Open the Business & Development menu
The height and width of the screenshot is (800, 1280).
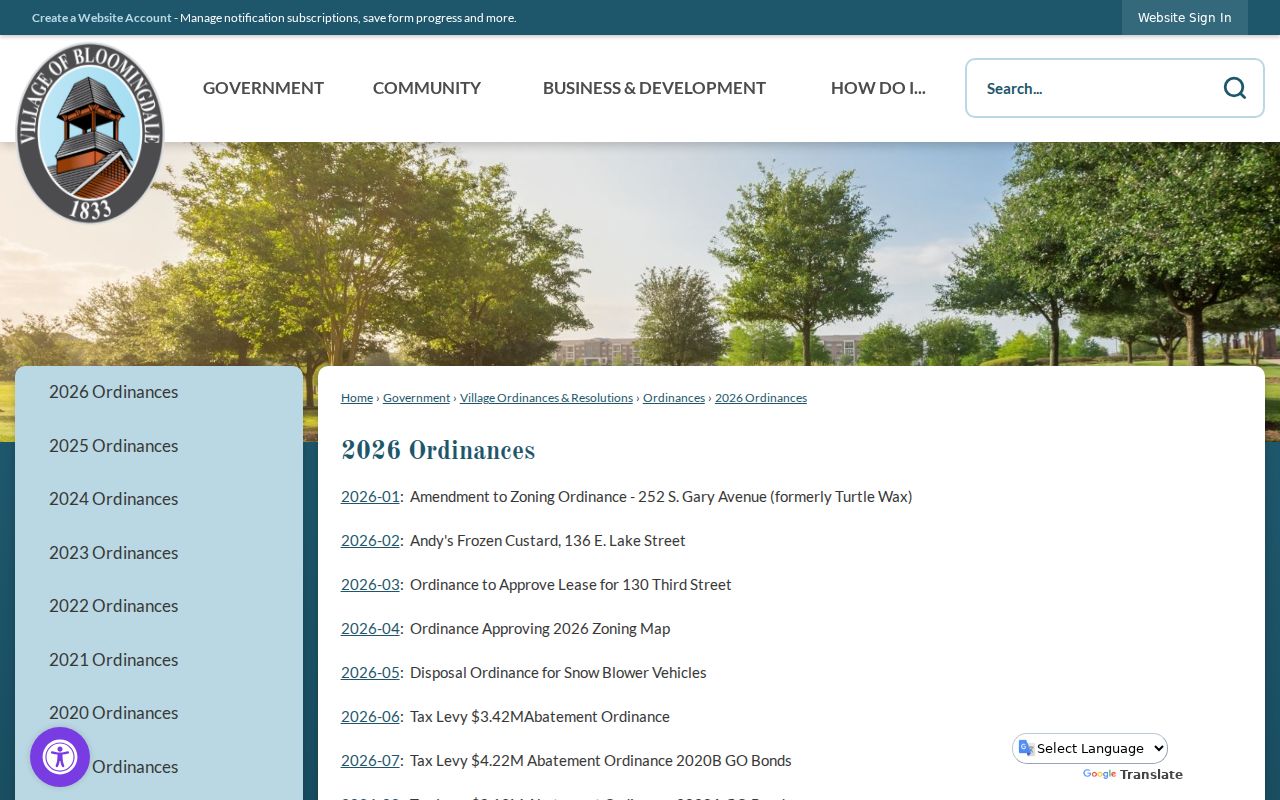[x=654, y=88]
